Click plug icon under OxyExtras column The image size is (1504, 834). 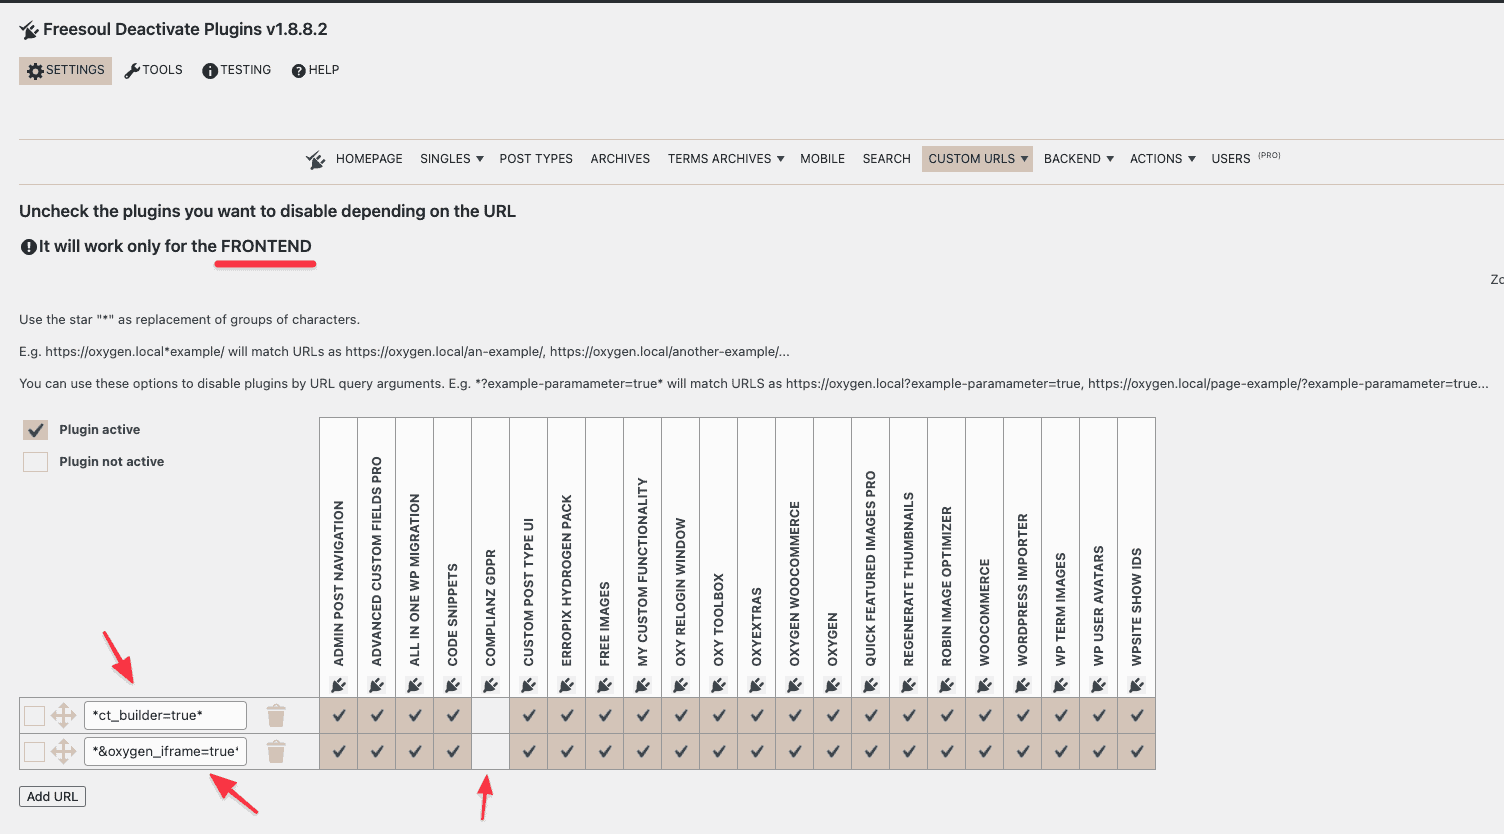pyautogui.click(x=757, y=685)
